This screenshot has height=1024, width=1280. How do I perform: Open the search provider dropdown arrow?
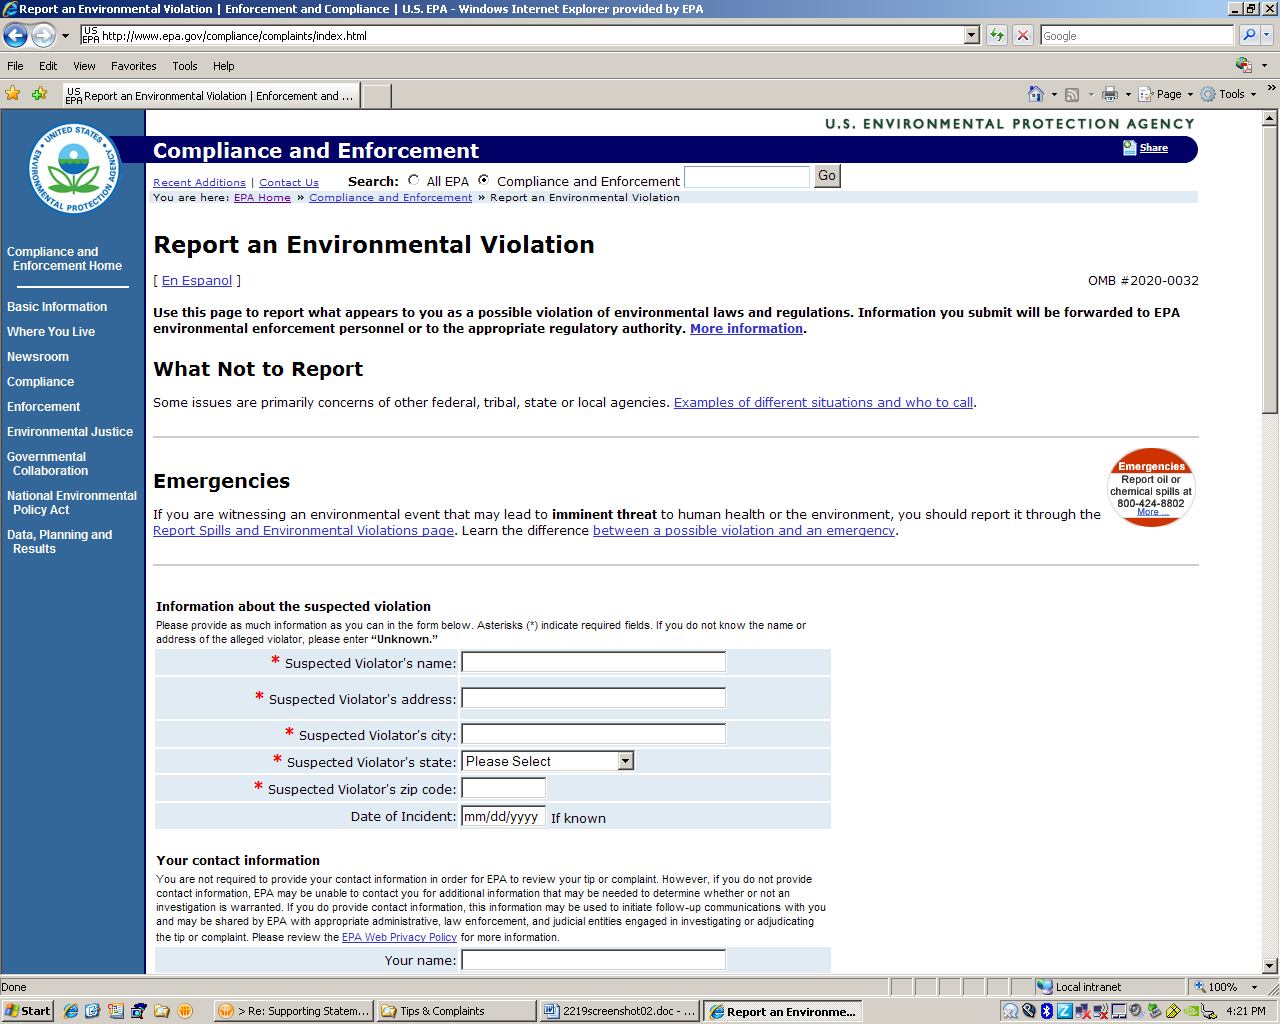click(x=1267, y=35)
